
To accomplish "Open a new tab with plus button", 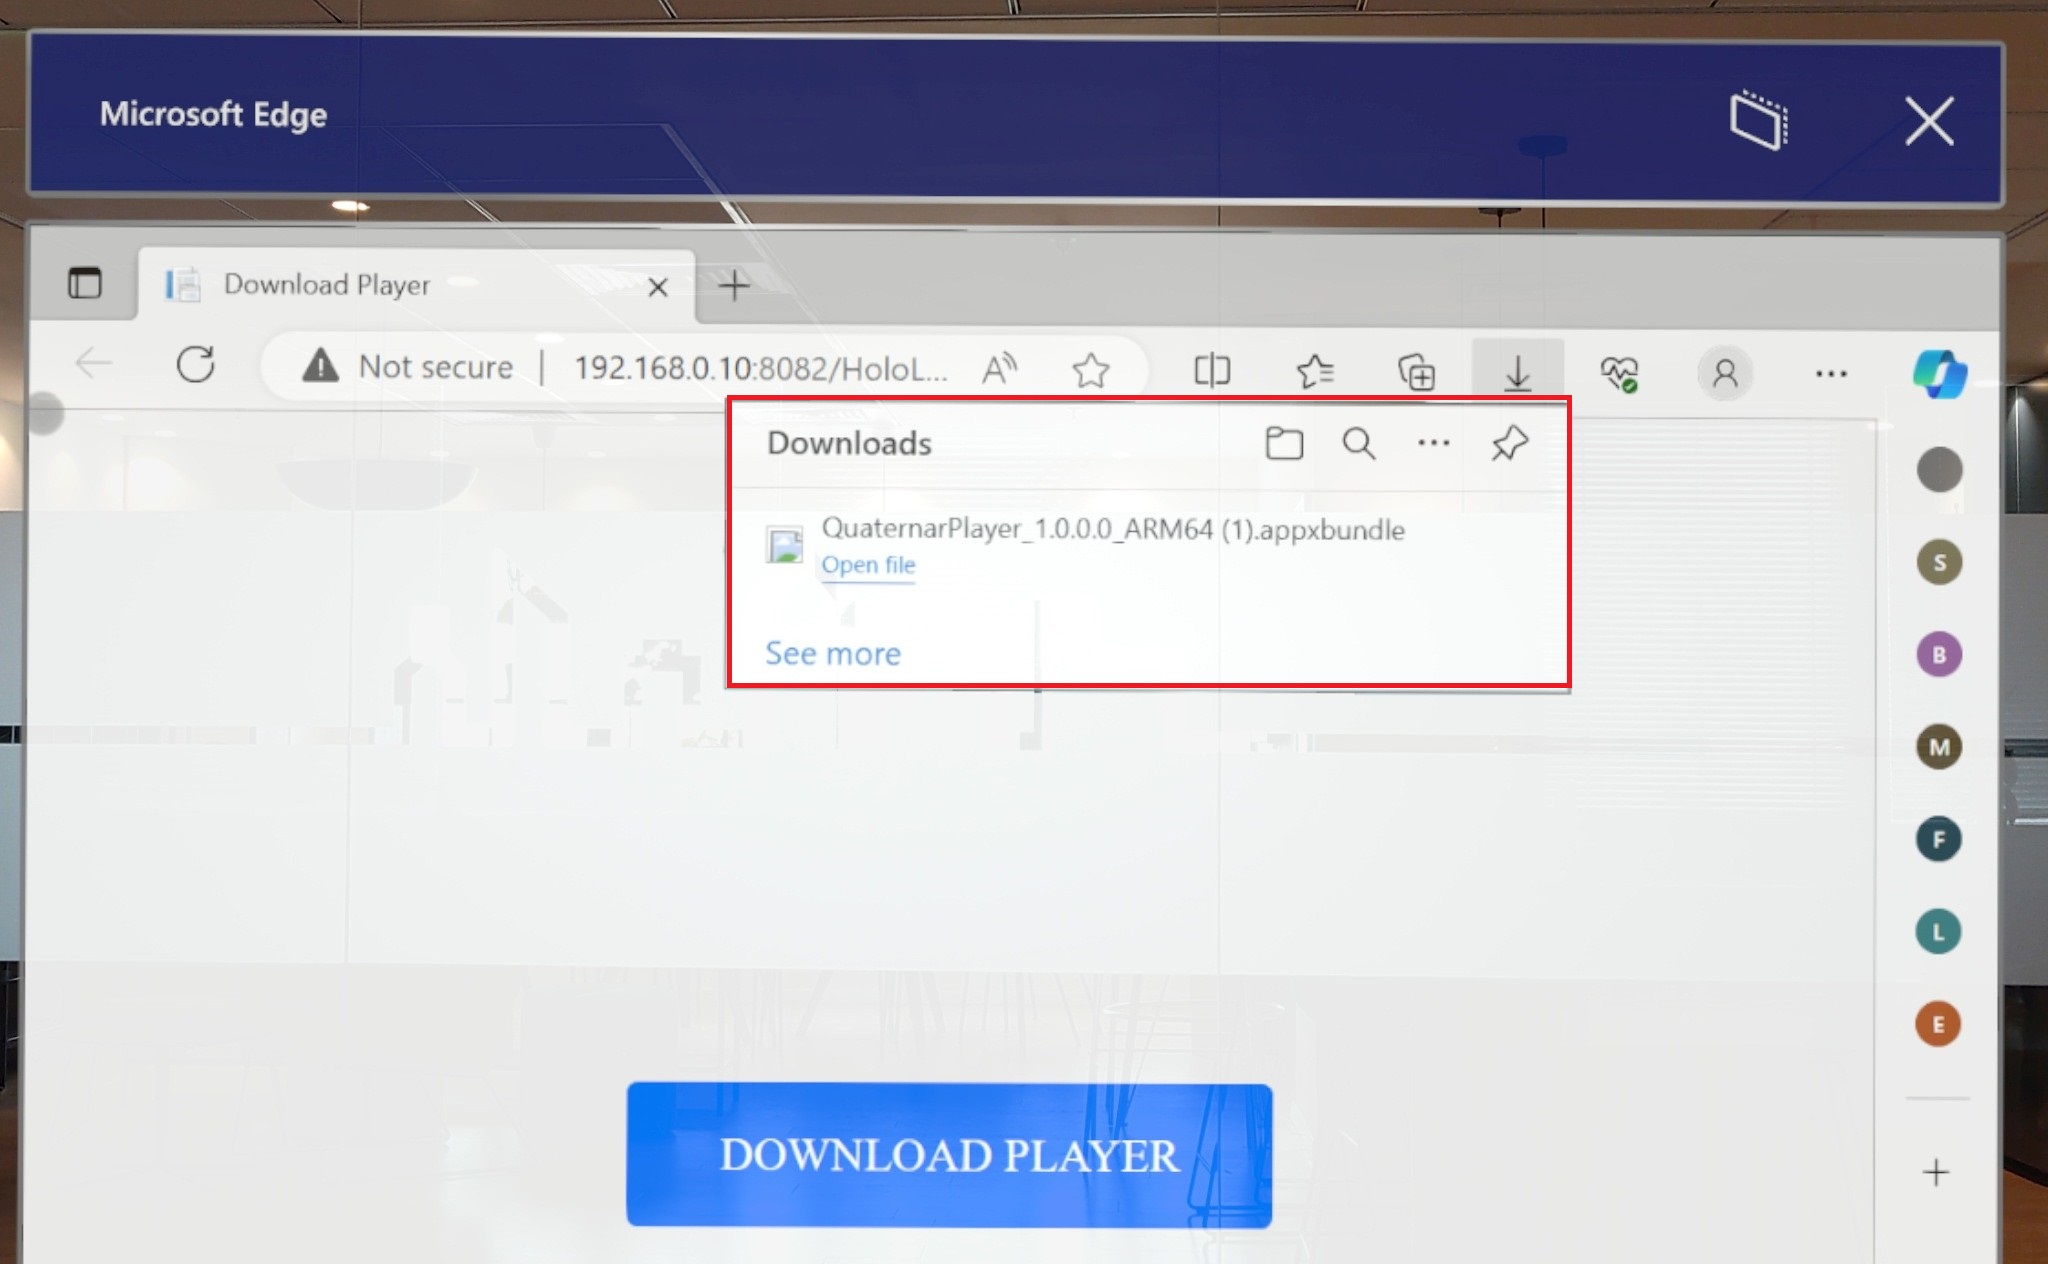I will tap(734, 286).
